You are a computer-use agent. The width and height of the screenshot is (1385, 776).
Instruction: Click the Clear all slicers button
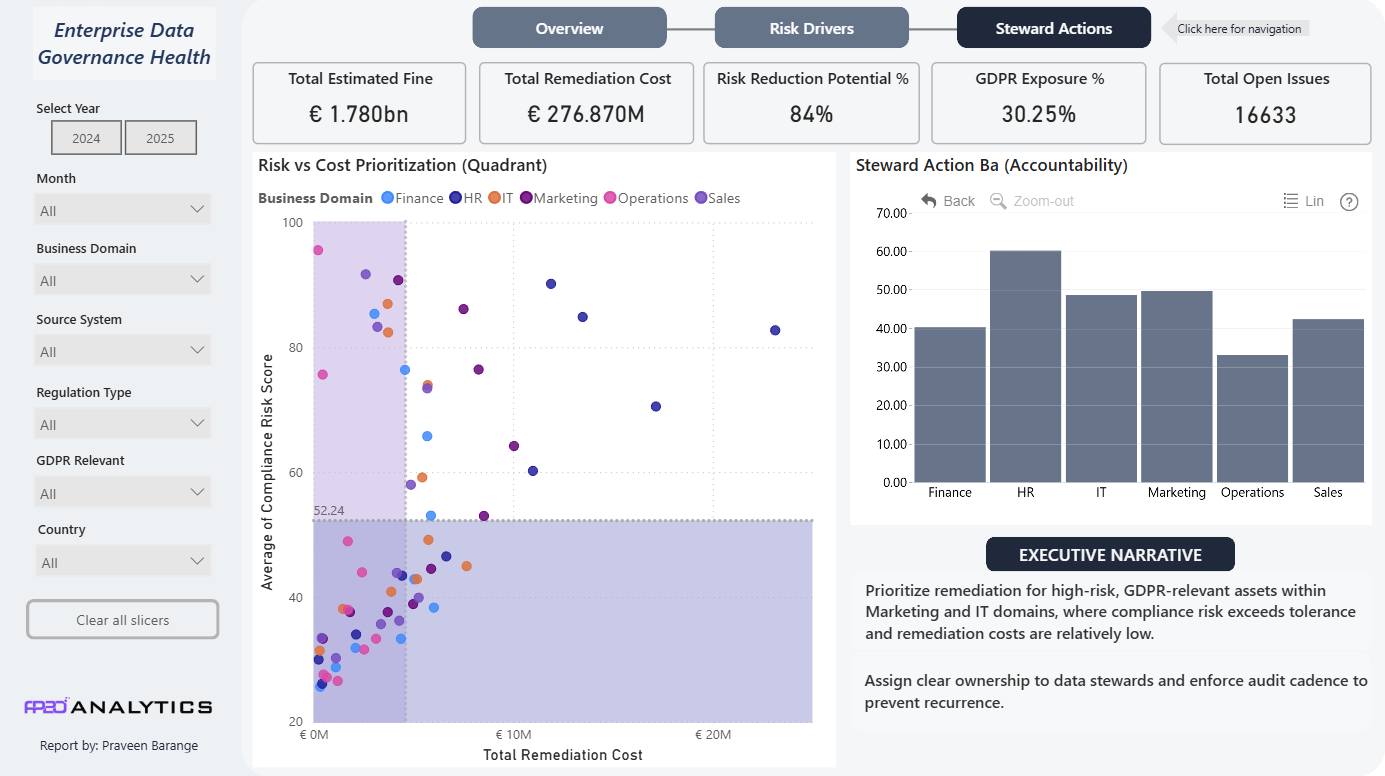123,619
